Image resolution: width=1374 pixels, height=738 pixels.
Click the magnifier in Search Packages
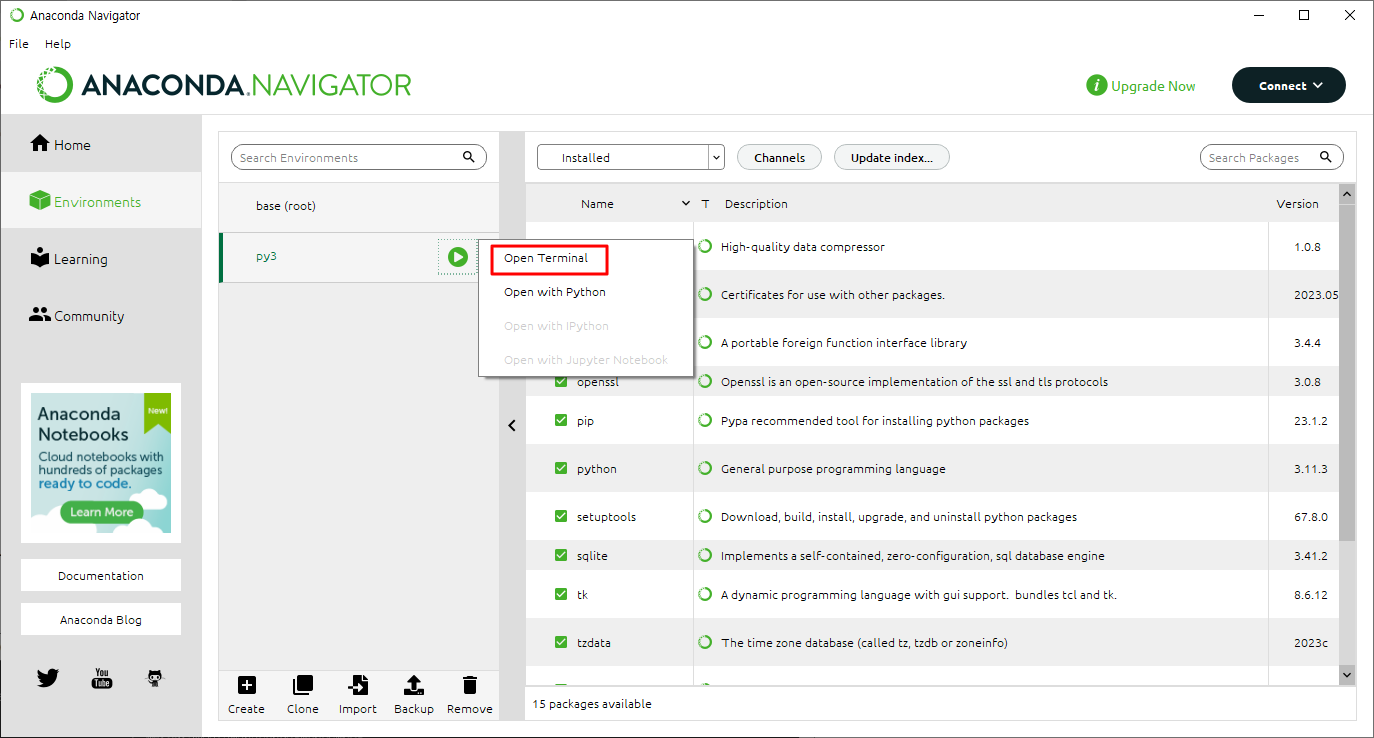click(x=1327, y=157)
